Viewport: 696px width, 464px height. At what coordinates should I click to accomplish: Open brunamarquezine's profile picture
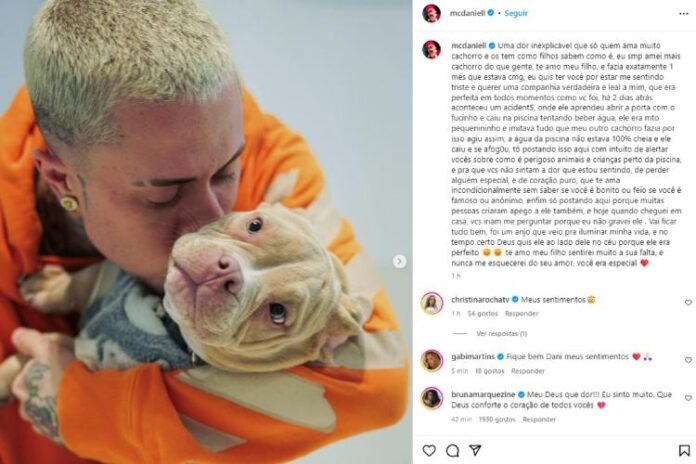[x=431, y=398]
